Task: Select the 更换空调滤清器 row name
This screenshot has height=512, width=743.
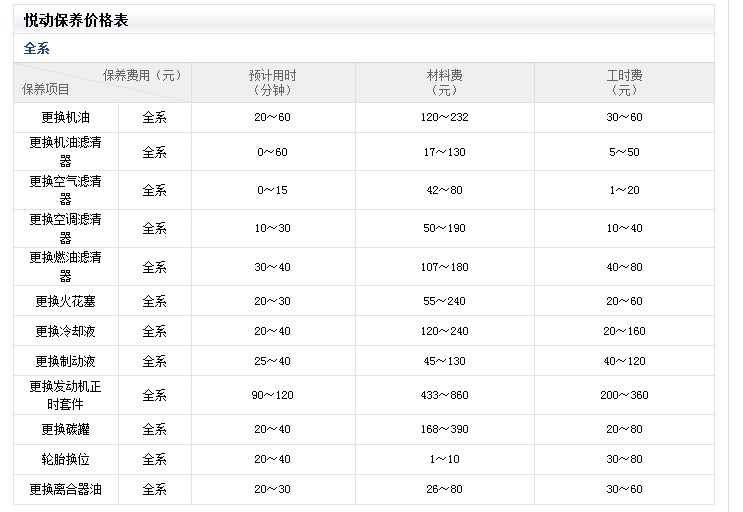Action: pos(65,228)
